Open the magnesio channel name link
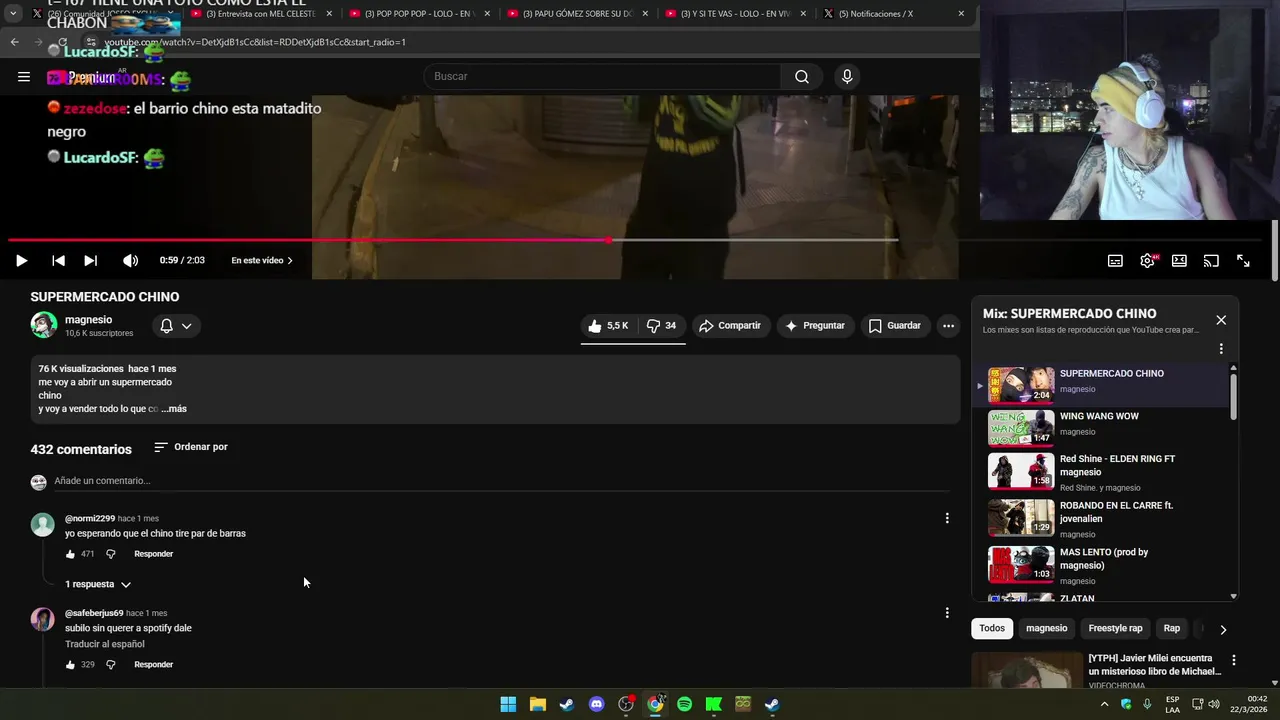This screenshot has width=1280, height=720. coord(88,320)
